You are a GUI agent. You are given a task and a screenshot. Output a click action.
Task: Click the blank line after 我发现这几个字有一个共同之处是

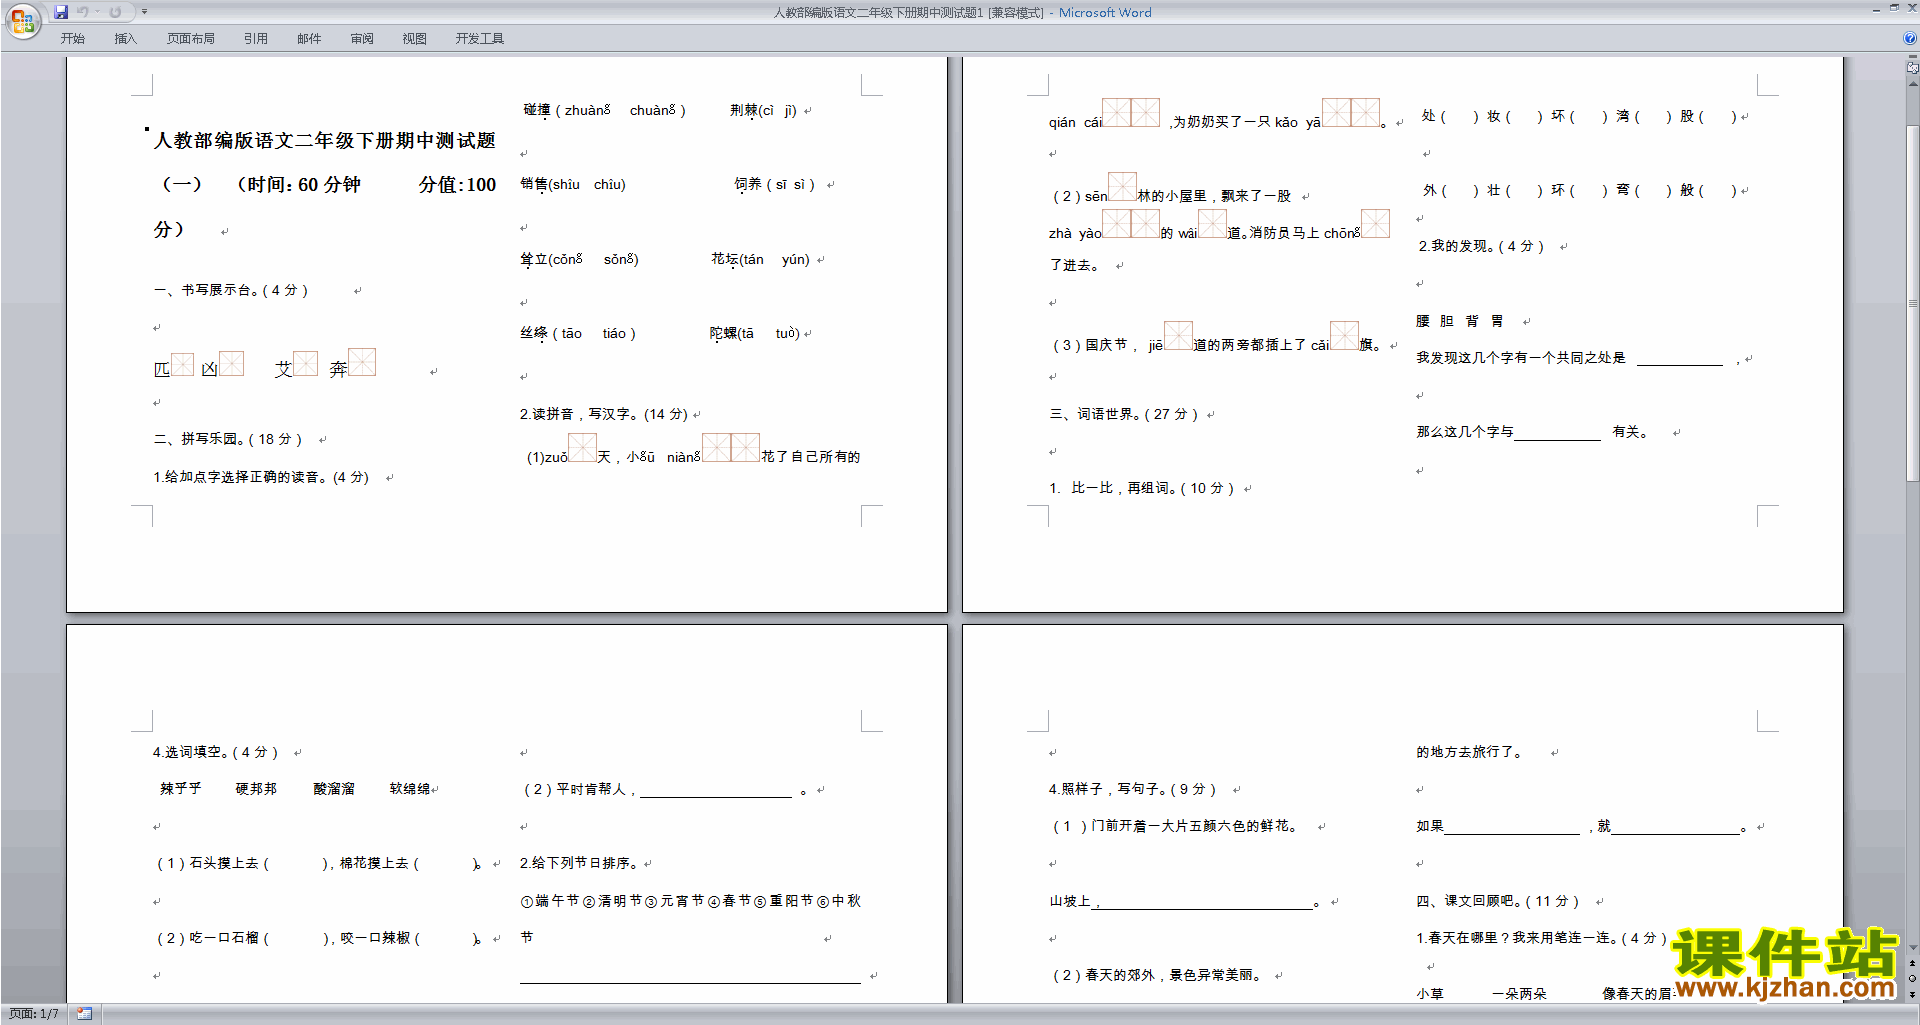(x=1680, y=358)
